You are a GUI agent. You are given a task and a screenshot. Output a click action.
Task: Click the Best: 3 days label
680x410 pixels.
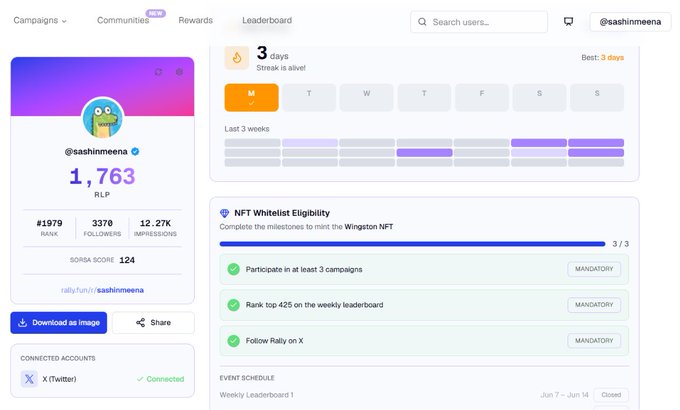click(x=602, y=57)
